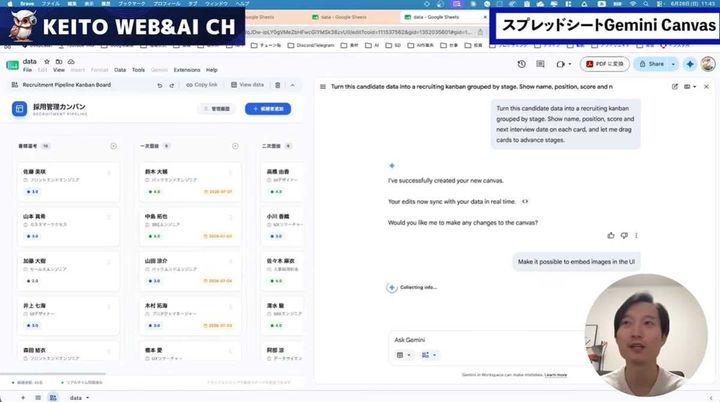
Task: Open the move-to-folder icon beside the title
Action: click(x=59, y=62)
